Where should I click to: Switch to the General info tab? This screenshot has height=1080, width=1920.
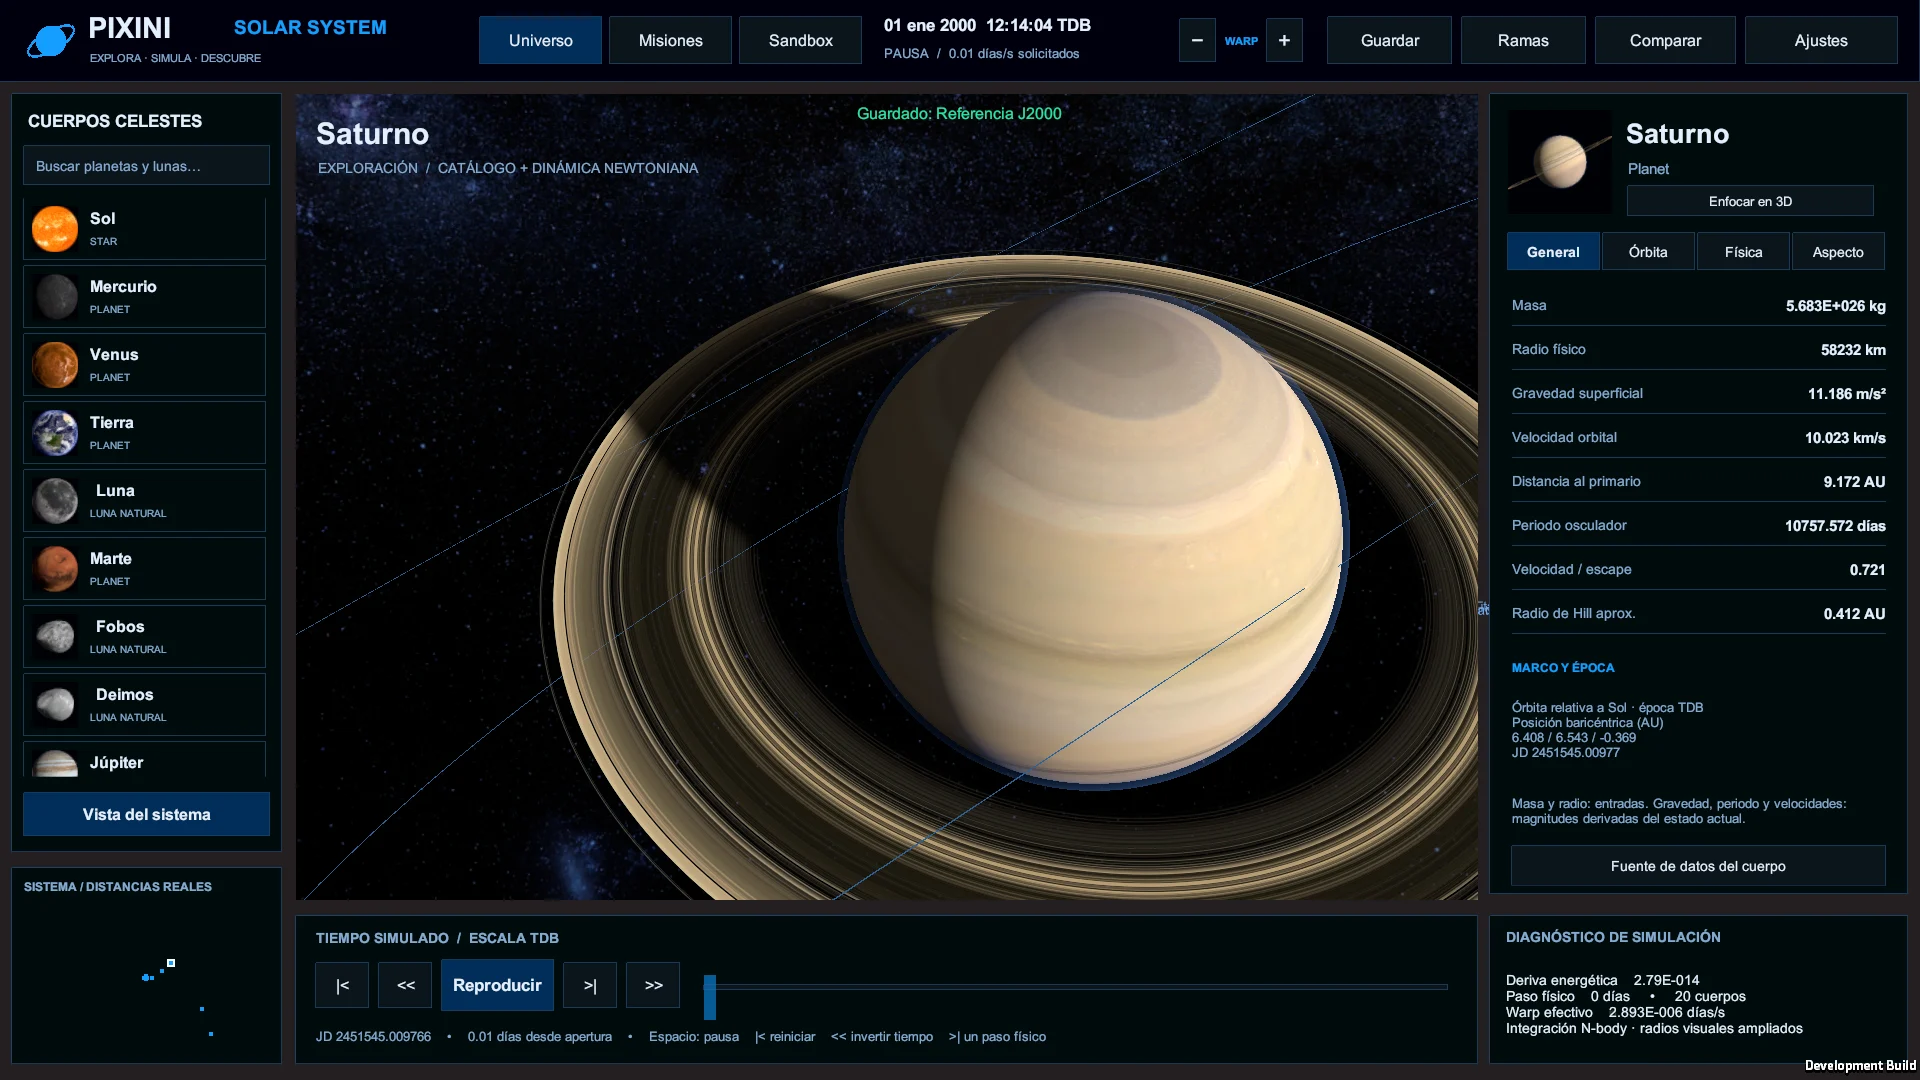coord(1553,252)
